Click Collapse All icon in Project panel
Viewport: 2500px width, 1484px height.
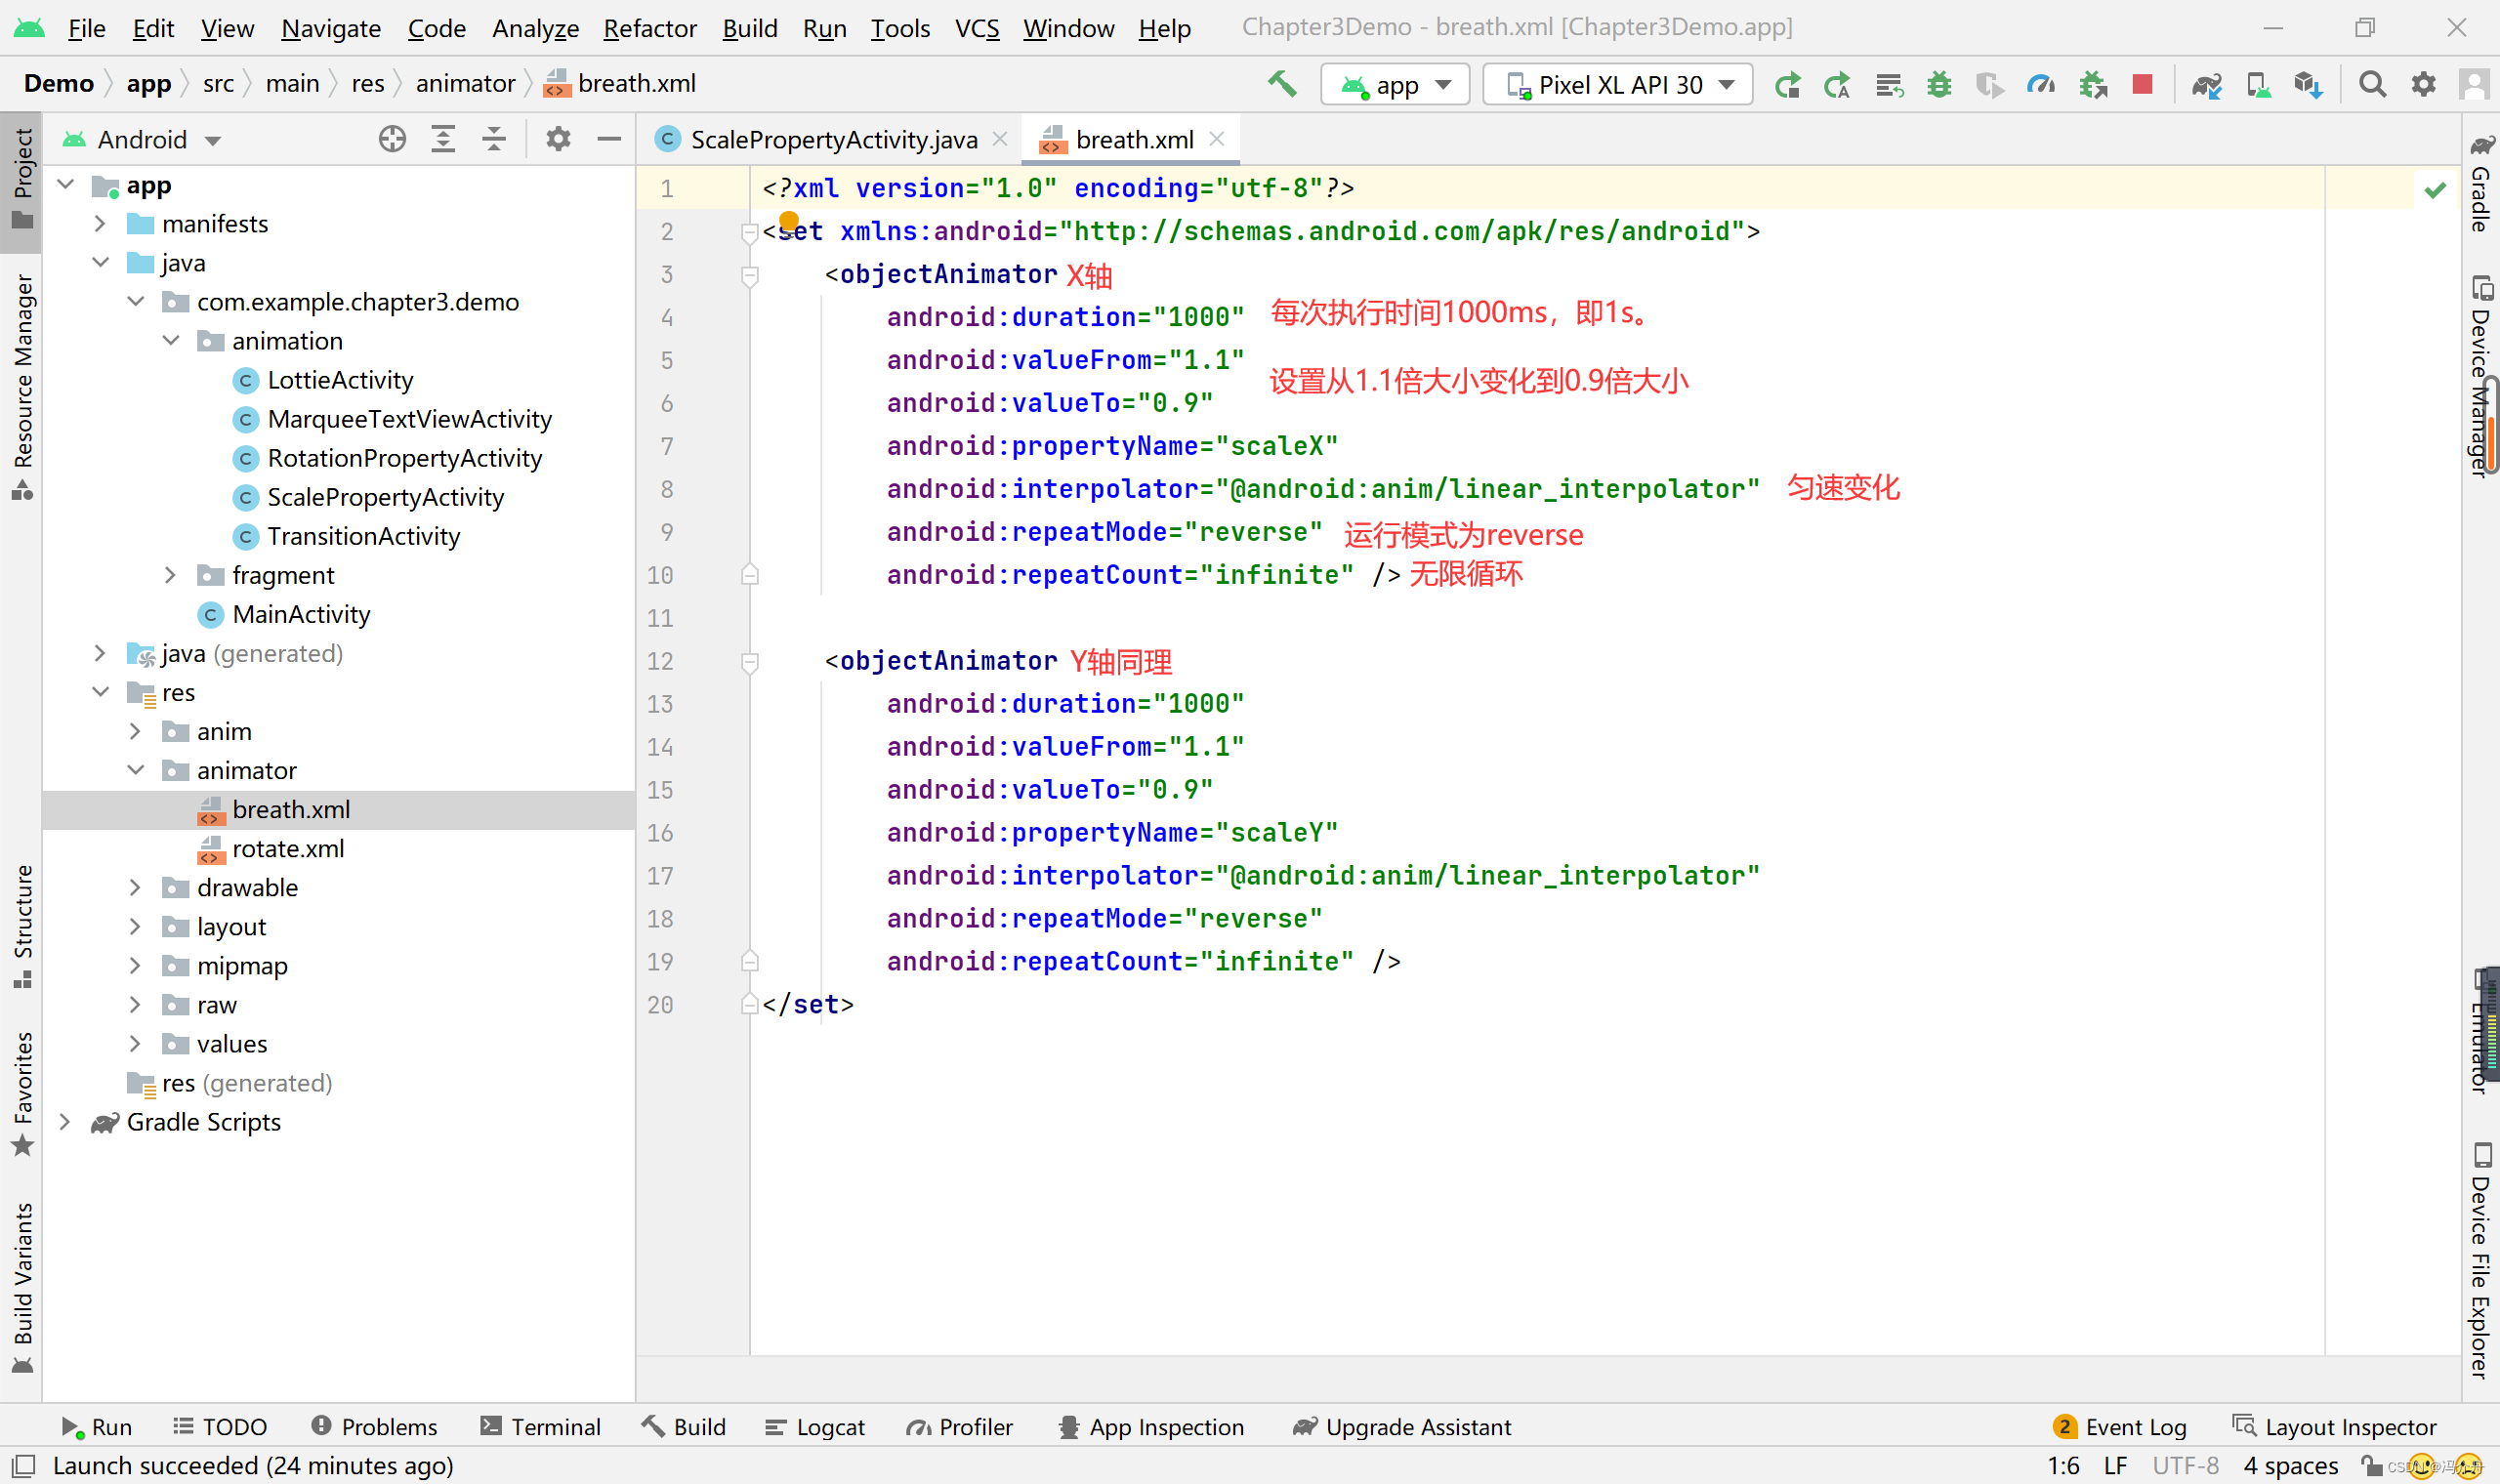pos(494,139)
